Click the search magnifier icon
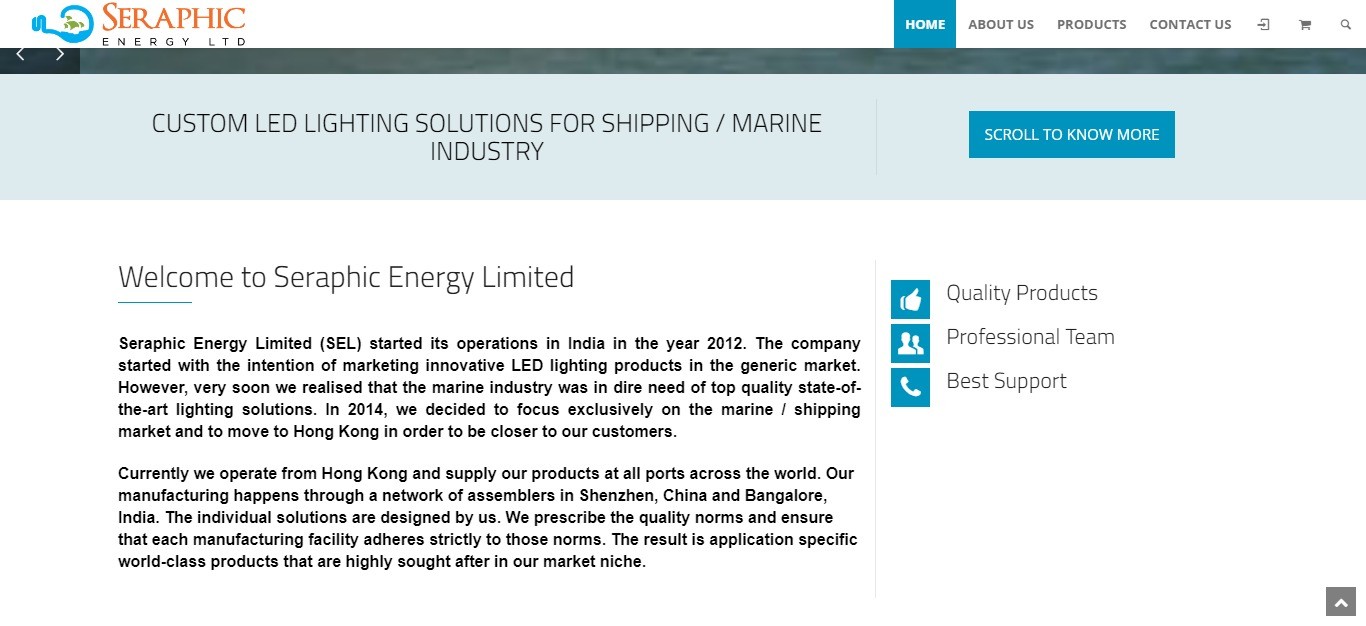Image resolution: width=1366 pixels, height=626 pixels. pyautogui.click(x=1345, y=24)
